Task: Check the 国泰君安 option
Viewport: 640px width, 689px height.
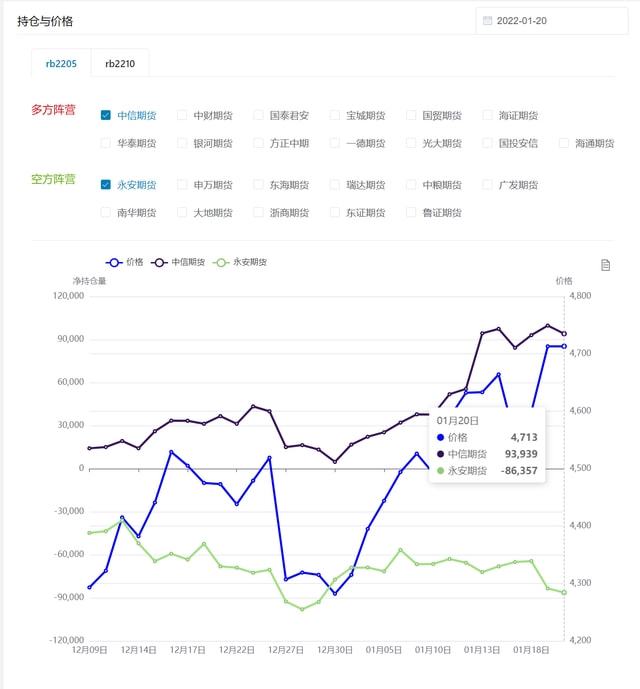Action: click(x=258, y=115)
